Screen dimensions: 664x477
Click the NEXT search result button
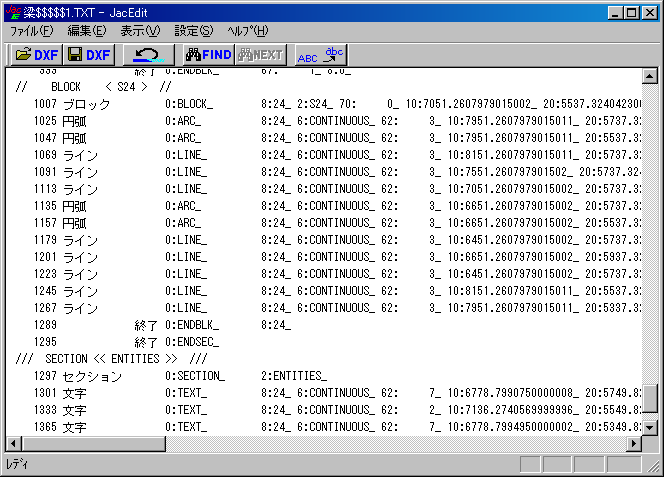(260, 55)
